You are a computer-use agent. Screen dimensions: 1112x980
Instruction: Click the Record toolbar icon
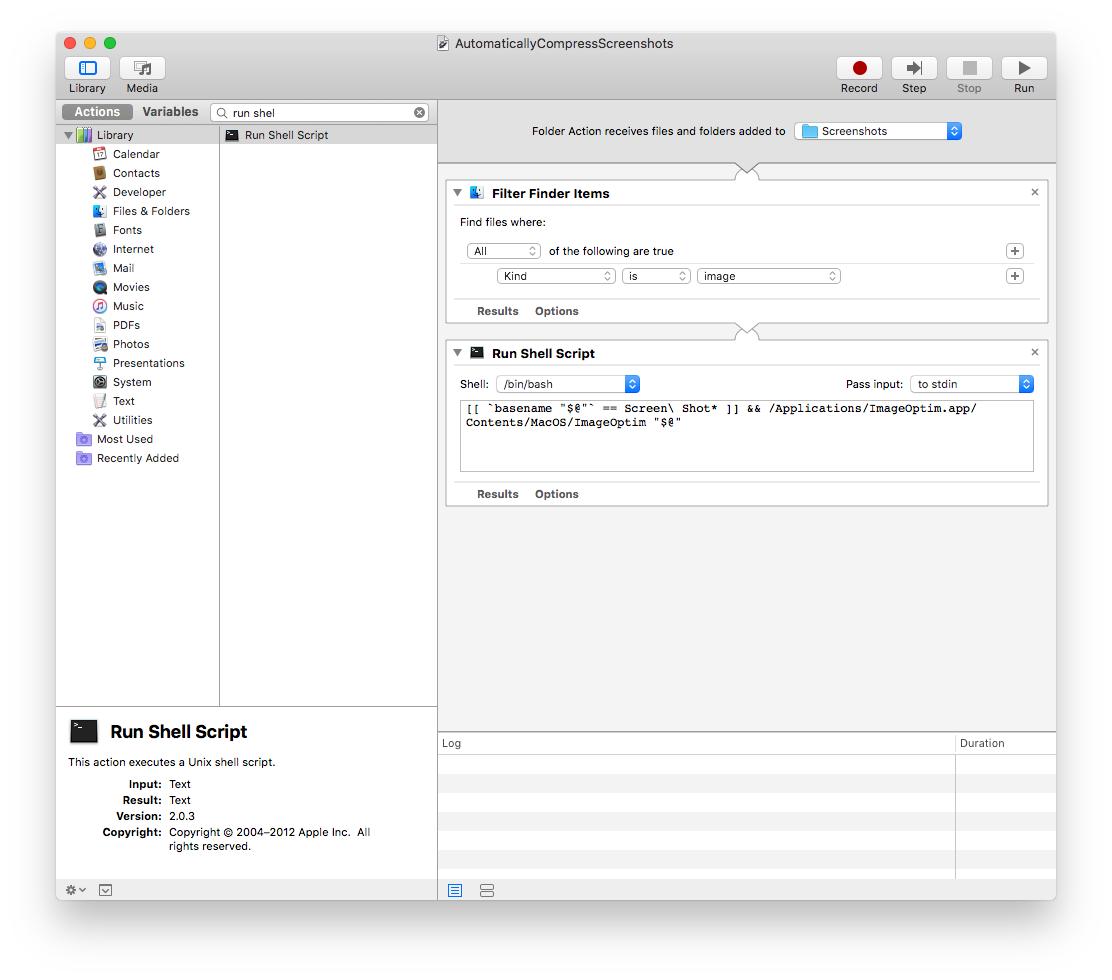point(859,70)
